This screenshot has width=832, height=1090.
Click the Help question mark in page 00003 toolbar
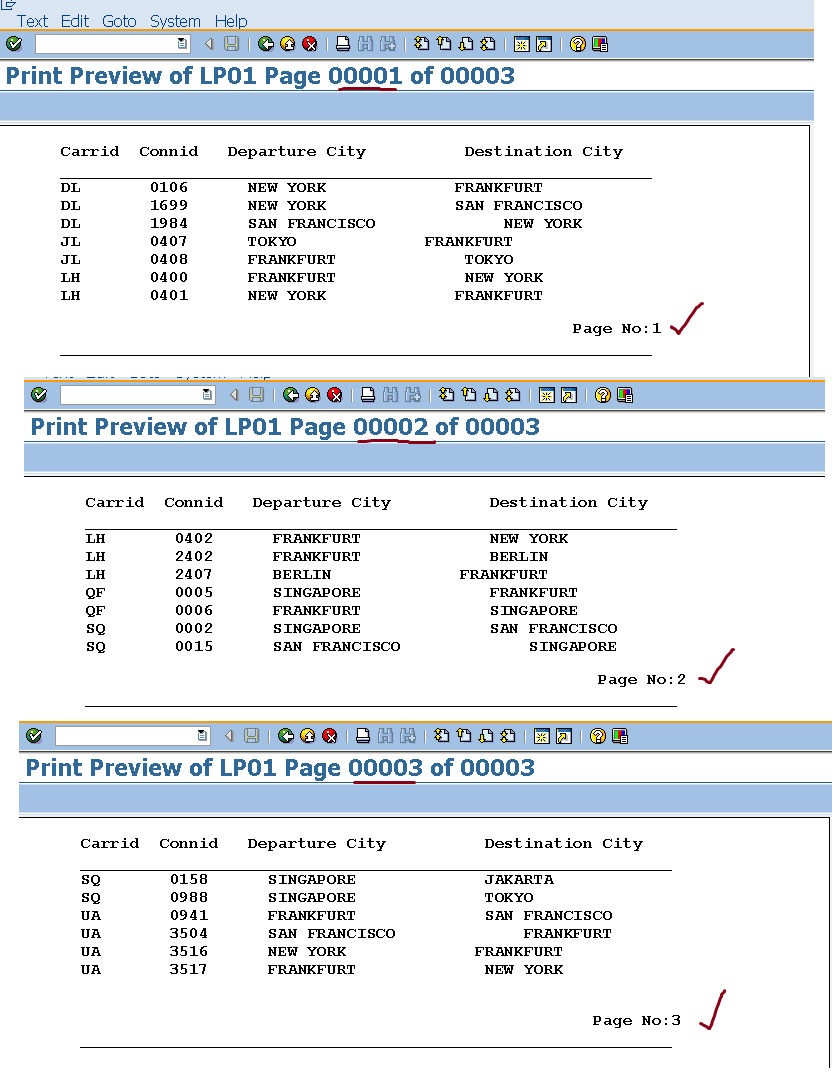[597, 736]
